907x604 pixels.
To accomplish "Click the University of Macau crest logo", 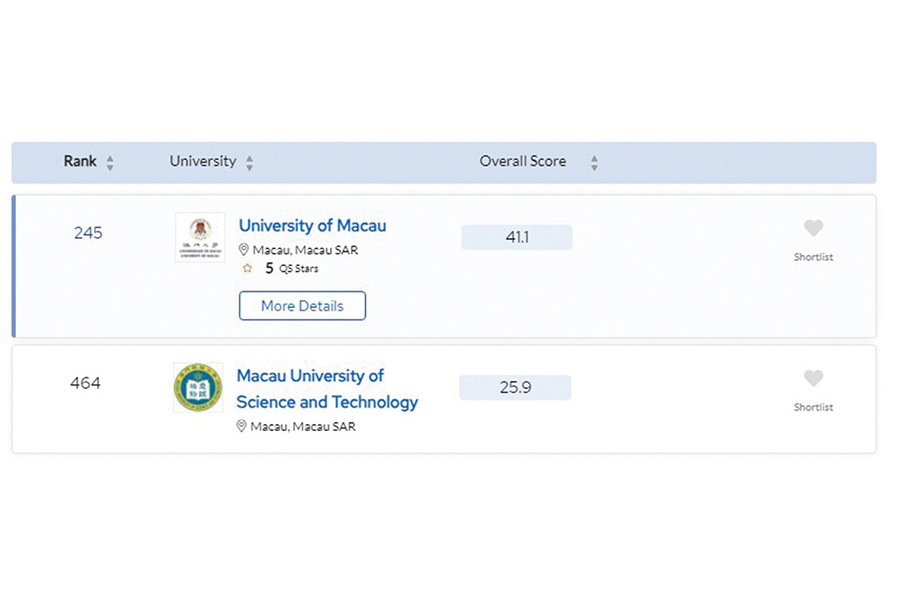I will pos(198,238).
